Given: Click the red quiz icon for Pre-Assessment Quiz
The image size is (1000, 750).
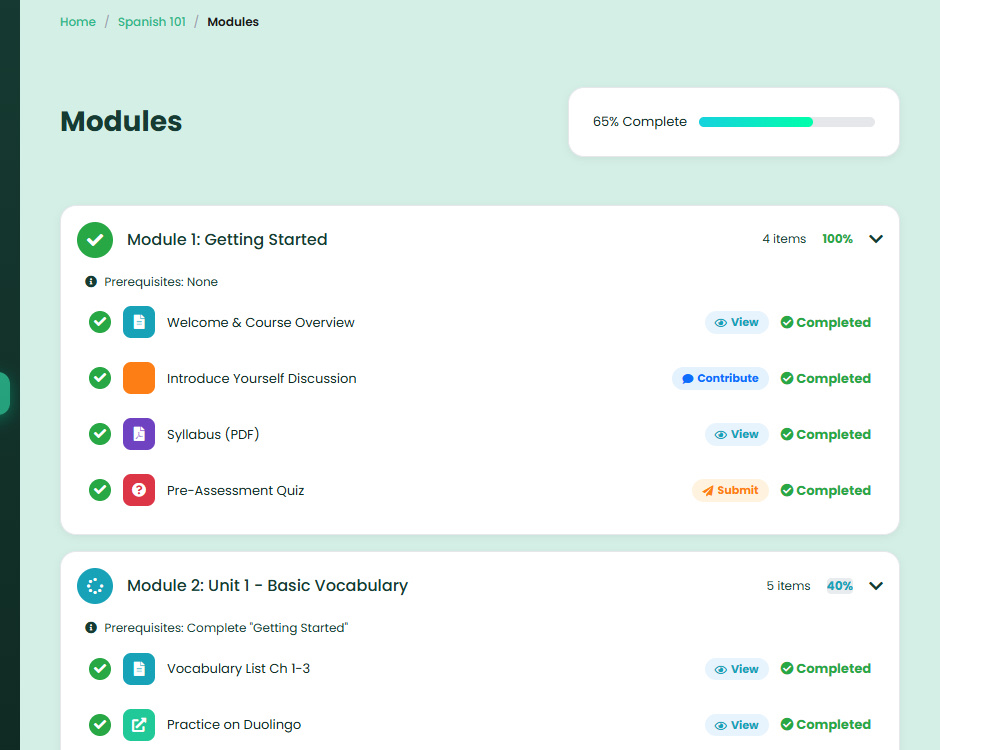Looking at the screenshot, I should (139, 490).
